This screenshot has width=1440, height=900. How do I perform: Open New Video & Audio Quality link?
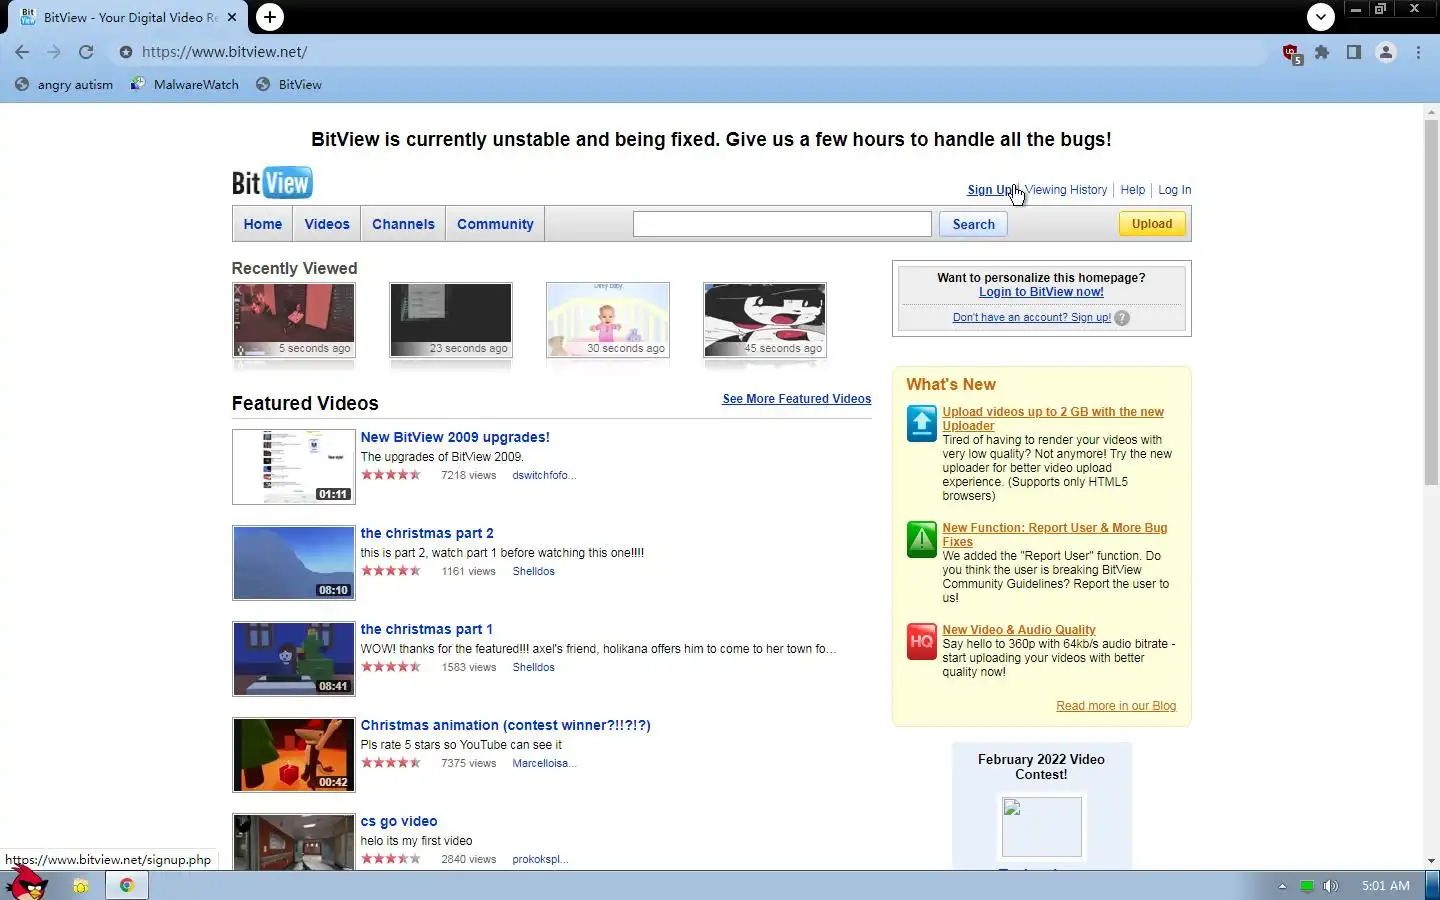(x=1019, y=630)
